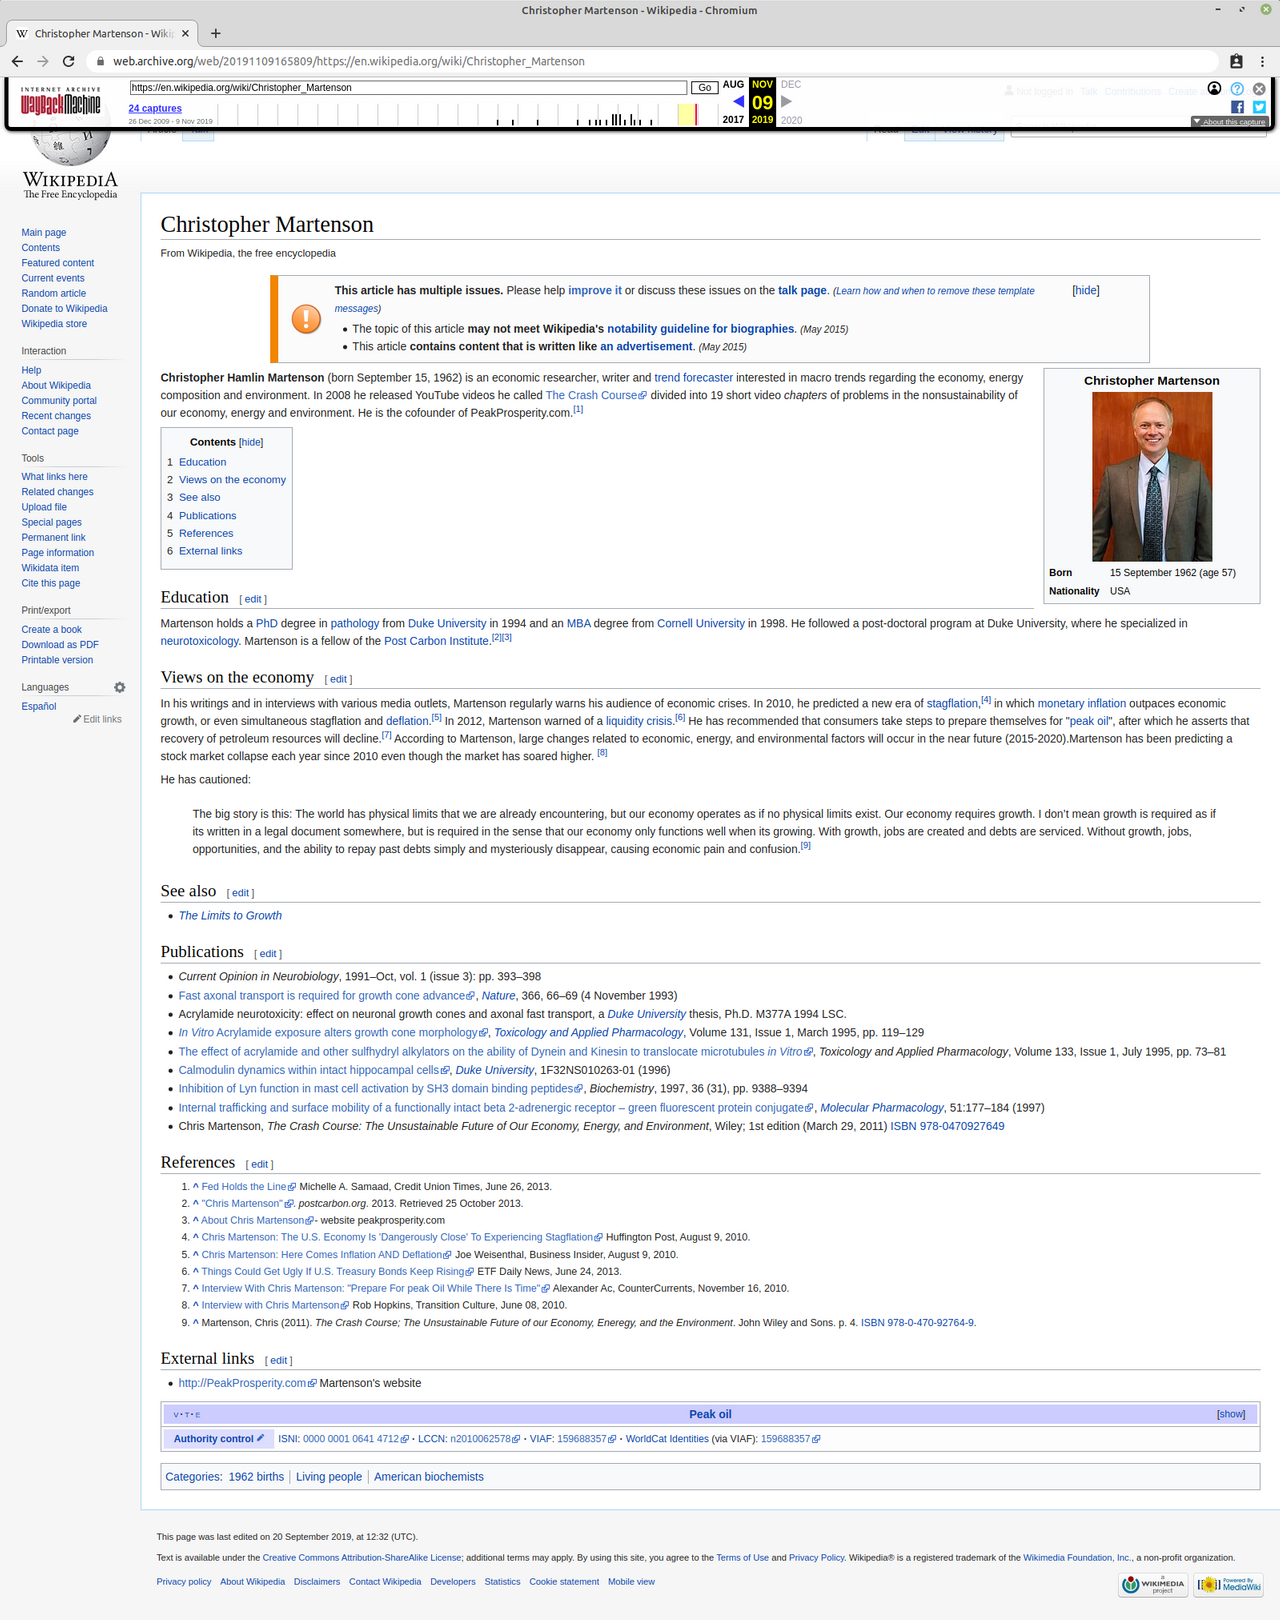Click the Wayback Machine logo
Image resolution: width=1280 pixels, height=1620 pixels.
click(x=61, y=102)
